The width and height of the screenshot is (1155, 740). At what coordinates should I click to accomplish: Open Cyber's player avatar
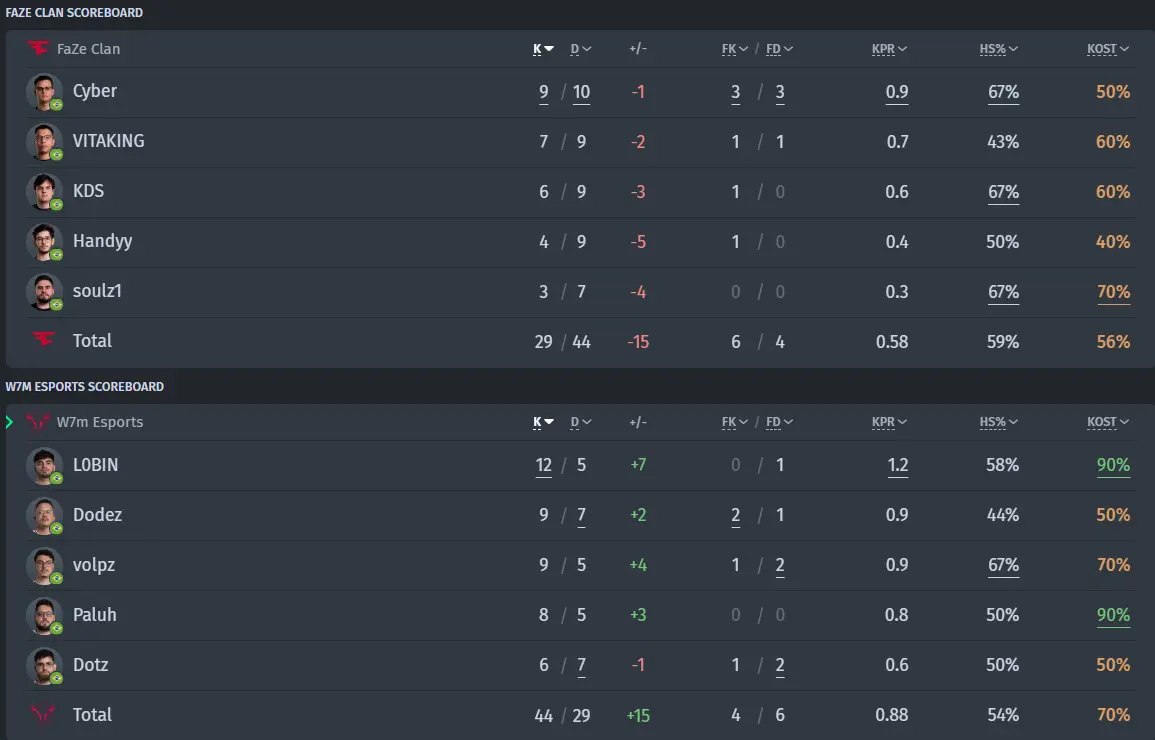(x=44, y=92)
